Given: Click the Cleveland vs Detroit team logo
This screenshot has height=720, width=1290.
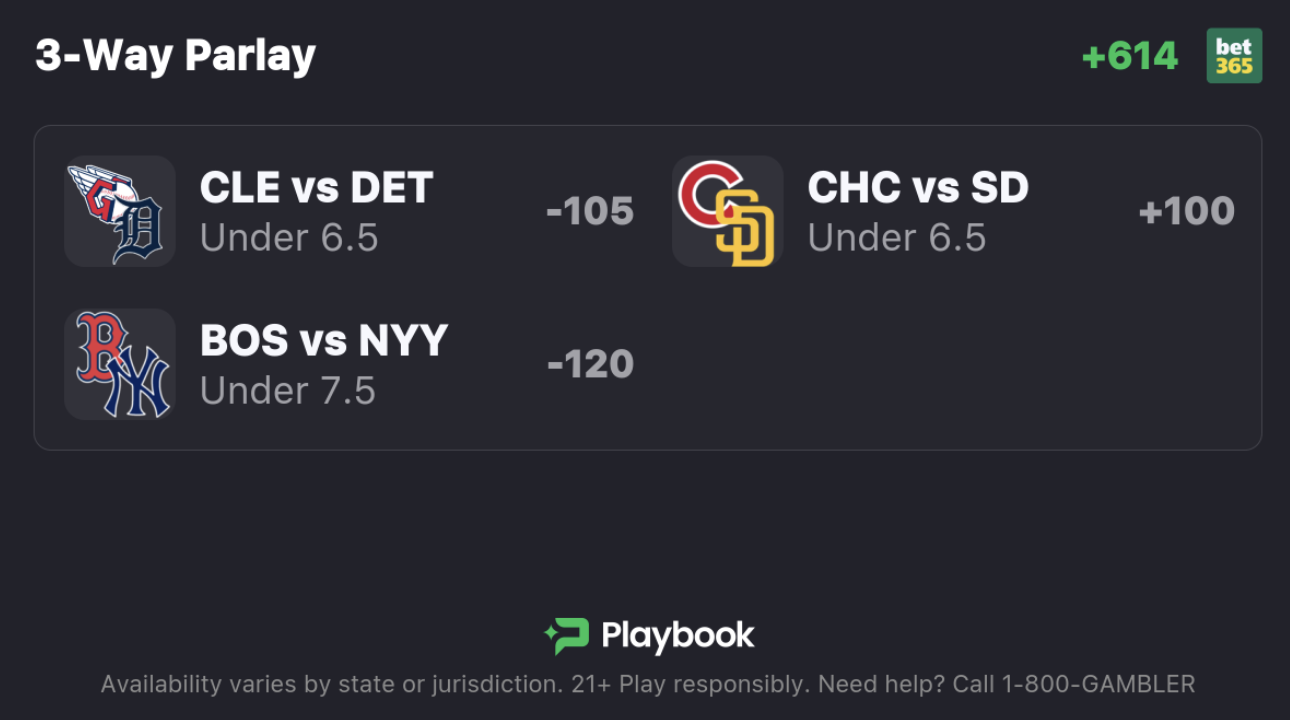Looking at the screenshot, I should (x=120, y=211).
